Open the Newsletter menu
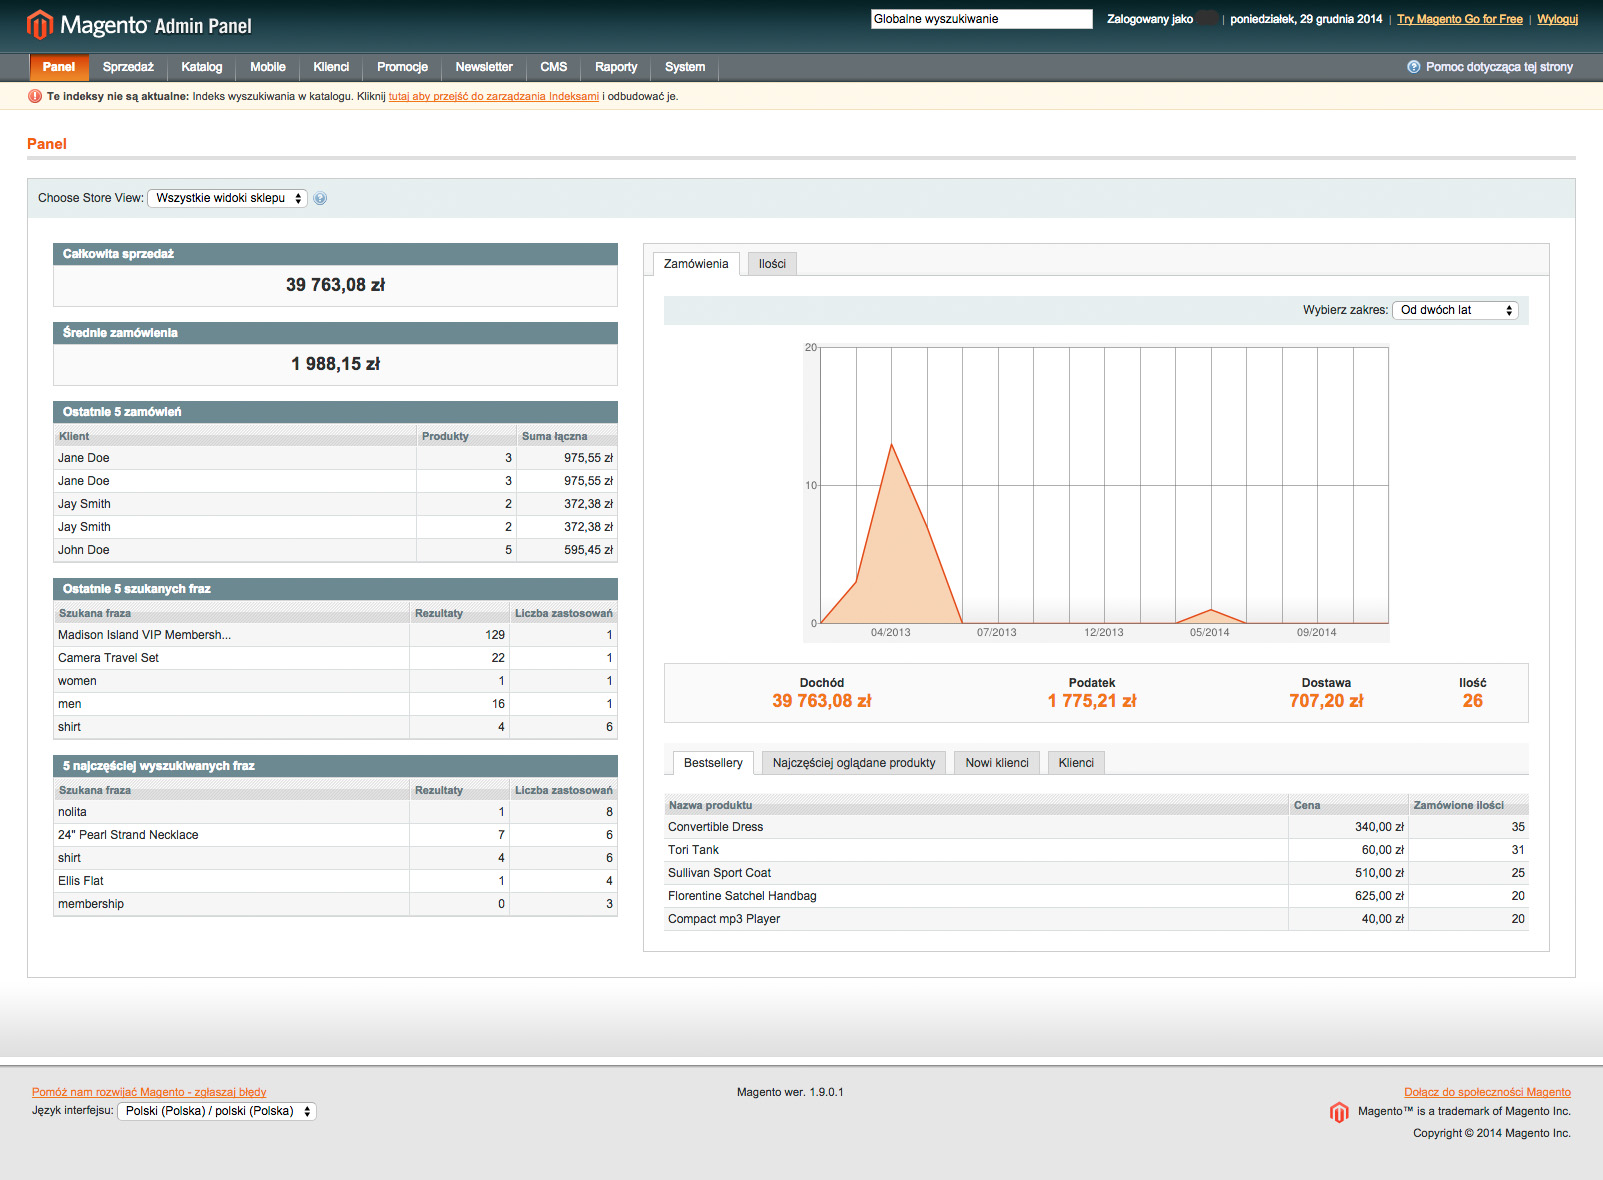Image resolution: width=1603 pixels, height=1180 pixels. click(484, 67)
